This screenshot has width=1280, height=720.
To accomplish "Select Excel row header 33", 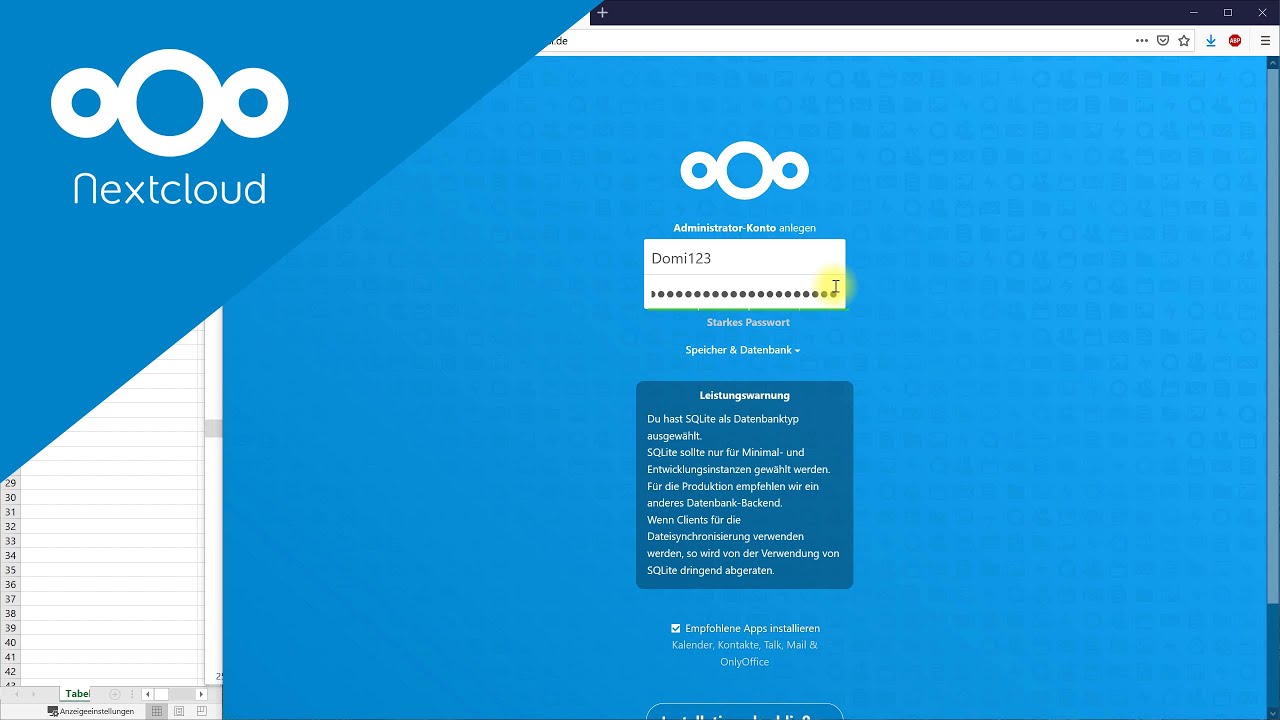I will tap(11, 541).
